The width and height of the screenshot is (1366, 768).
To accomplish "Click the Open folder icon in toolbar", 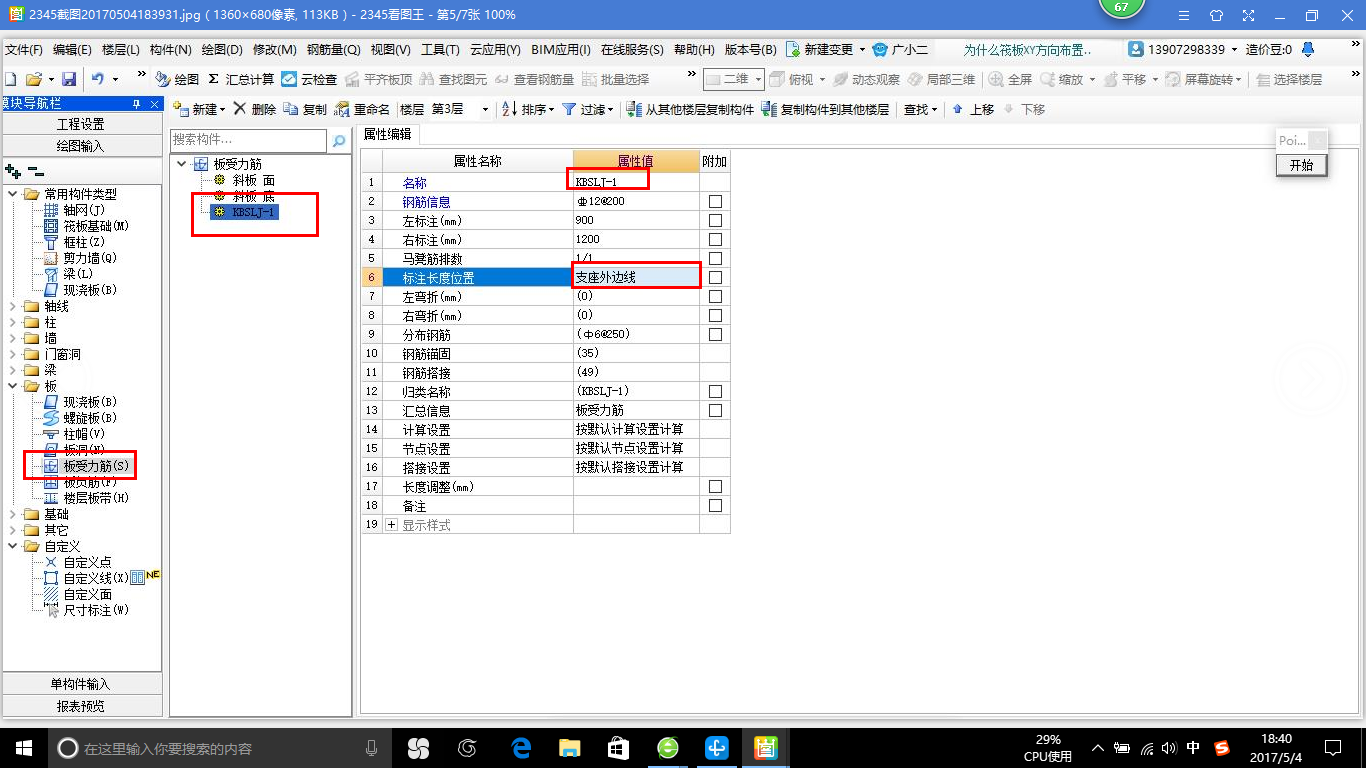I will tap(33, 79).
